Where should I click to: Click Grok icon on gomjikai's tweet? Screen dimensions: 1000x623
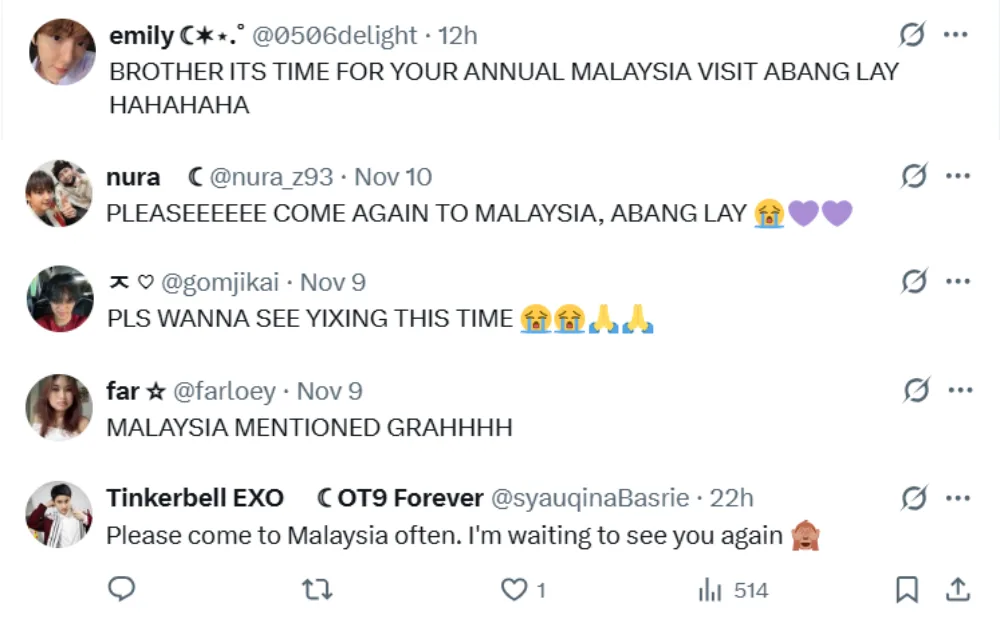914,281
